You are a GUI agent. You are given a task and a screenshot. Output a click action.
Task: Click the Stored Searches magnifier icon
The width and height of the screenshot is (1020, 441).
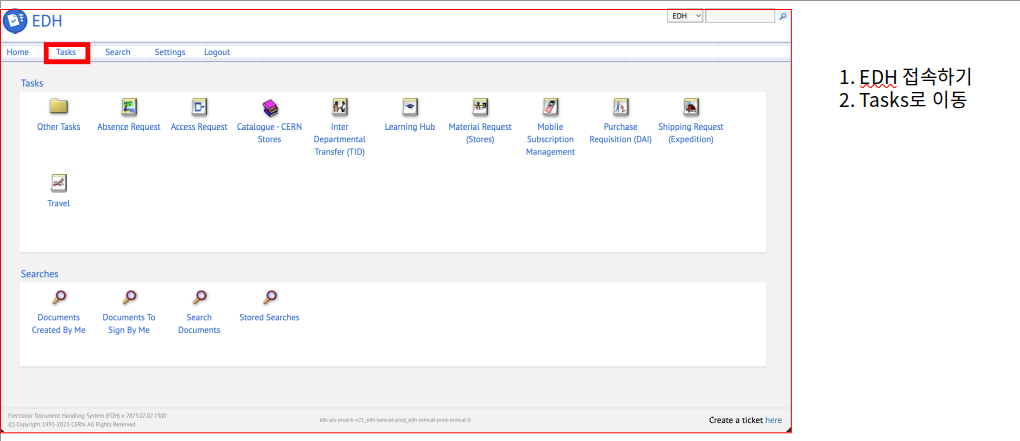pyautogui.click(x=270, y=297)
